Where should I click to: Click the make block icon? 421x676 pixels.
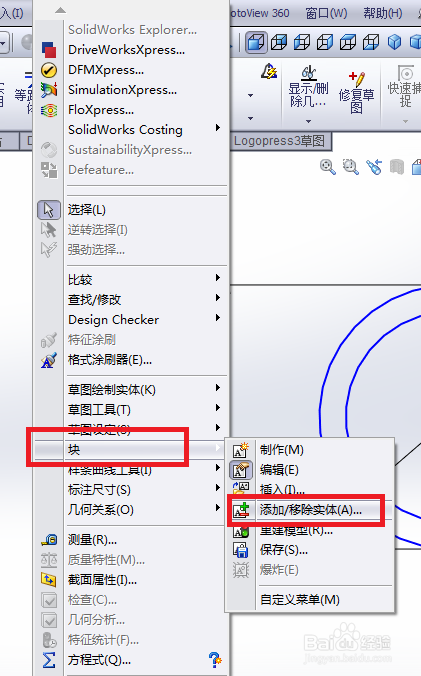click(x=241, y=450)
